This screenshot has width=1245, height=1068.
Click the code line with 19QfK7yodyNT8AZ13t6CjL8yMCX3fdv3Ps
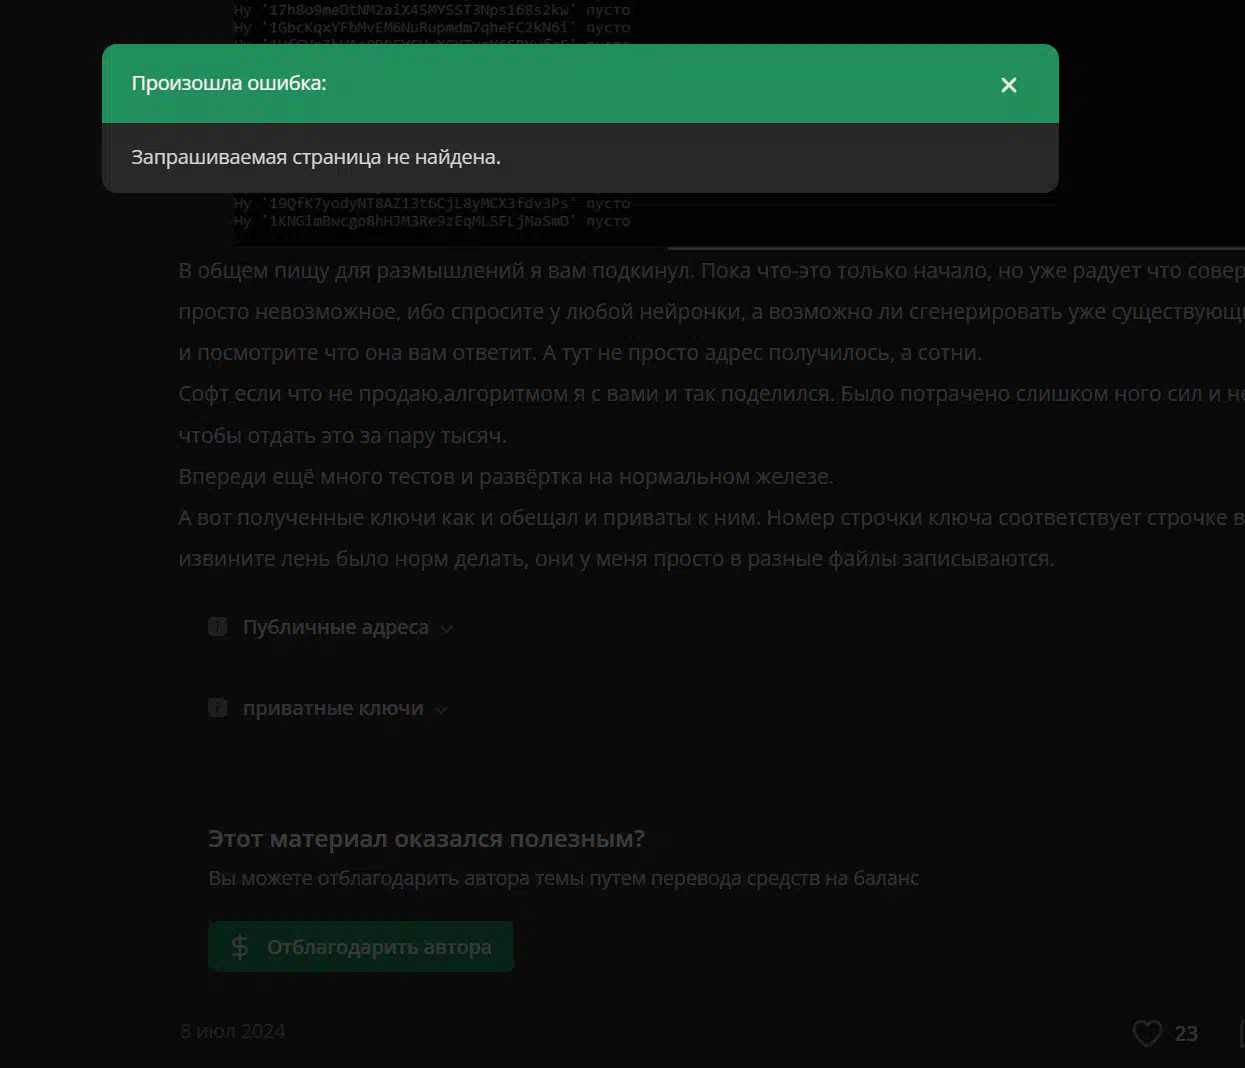click(432, 203)
